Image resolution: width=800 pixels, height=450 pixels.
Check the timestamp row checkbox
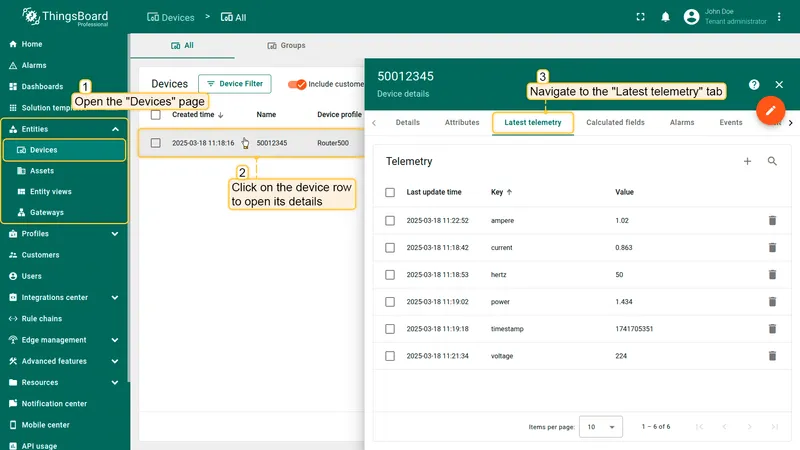click(x=390, y=329)
